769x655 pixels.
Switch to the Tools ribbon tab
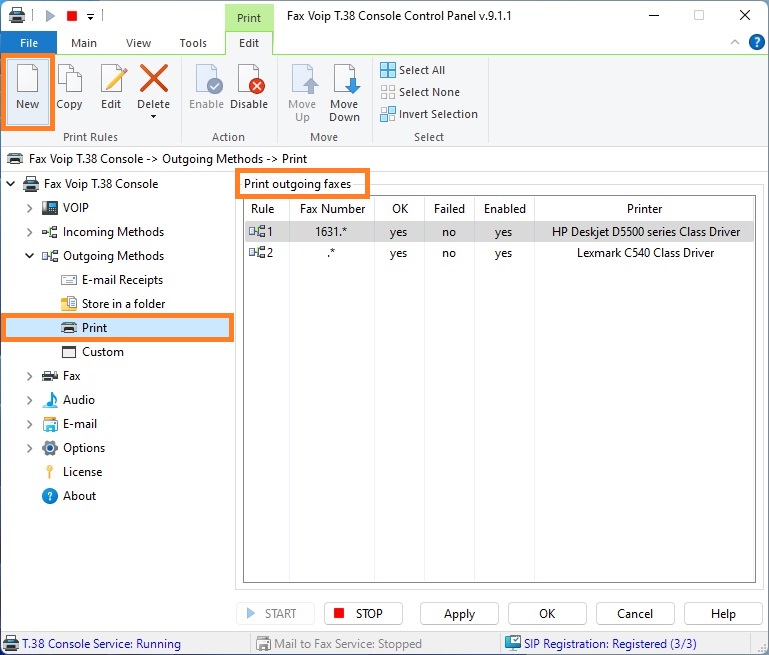click(x=193, y=43)
